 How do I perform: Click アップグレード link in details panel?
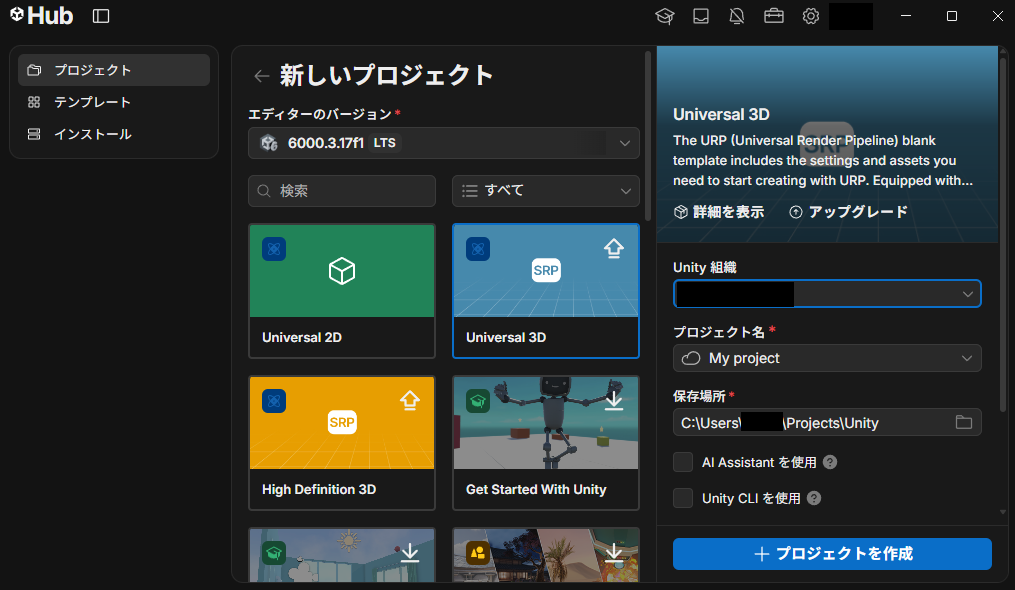pos(849,212)
